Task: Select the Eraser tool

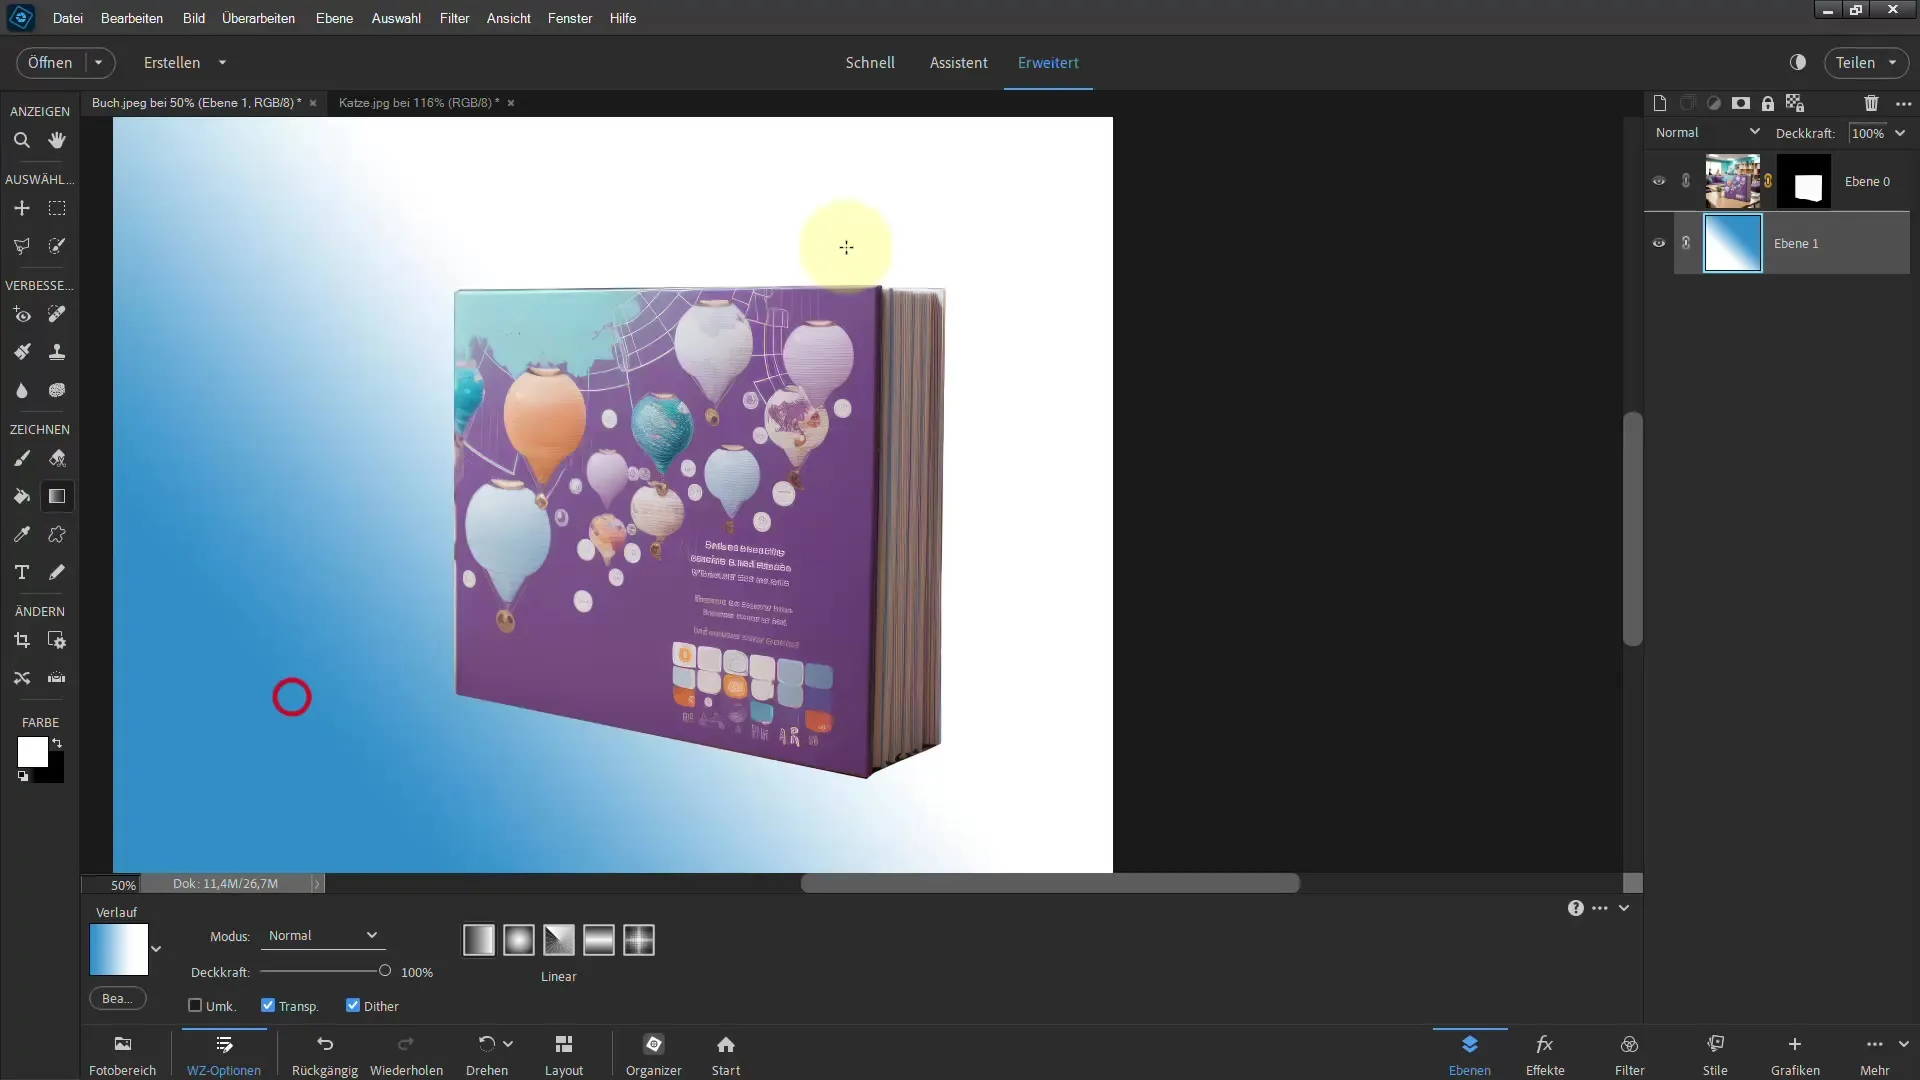Action: pos(57,459)
